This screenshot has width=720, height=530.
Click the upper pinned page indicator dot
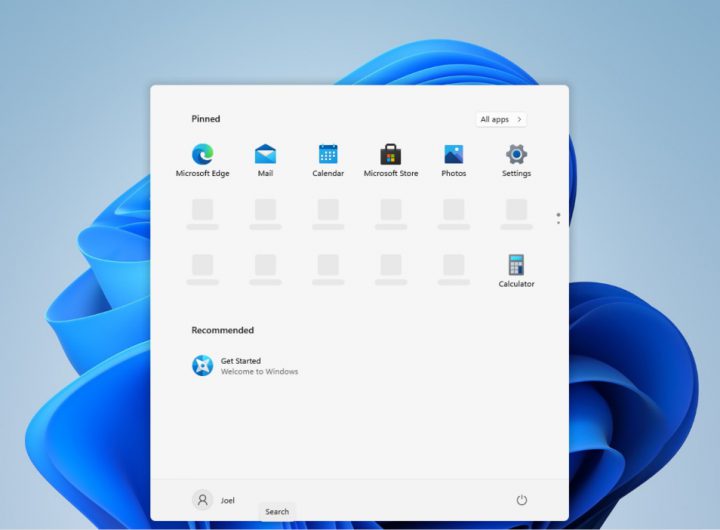[558, 214]
